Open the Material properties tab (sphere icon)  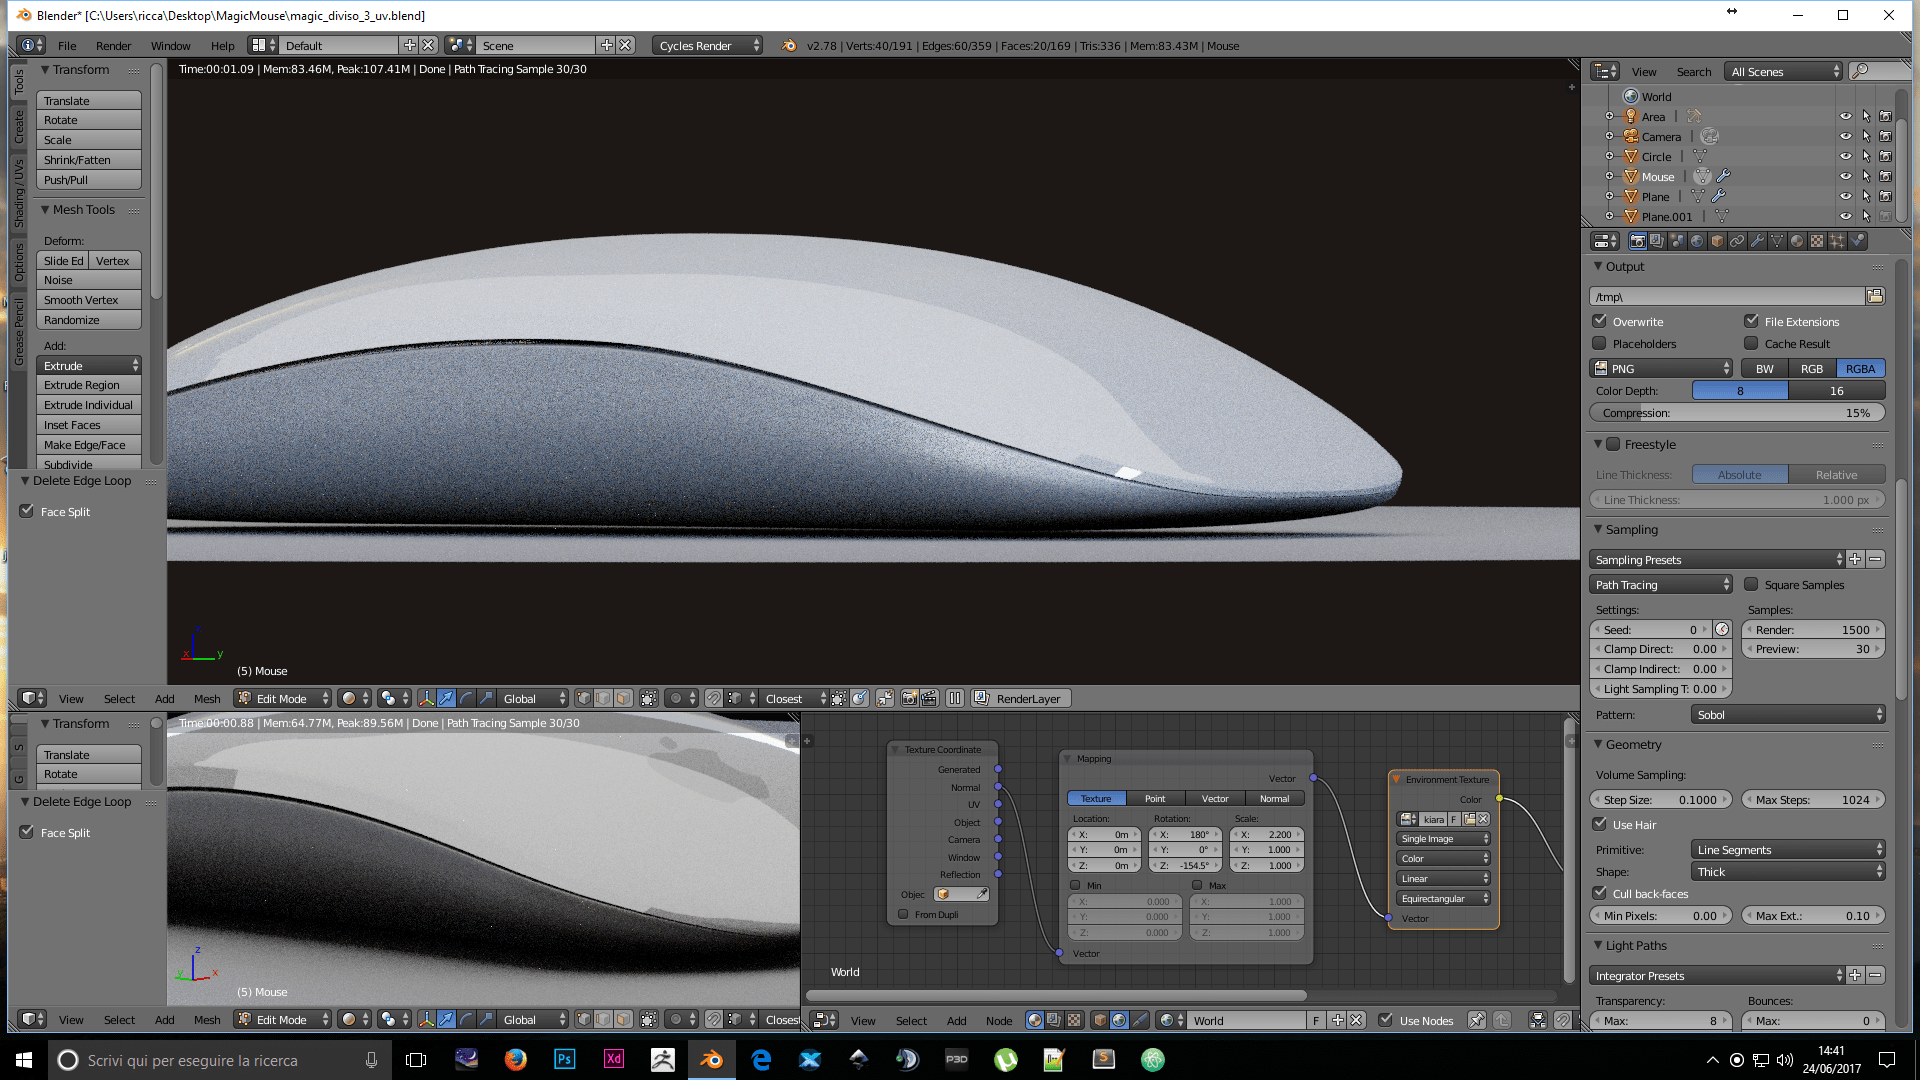pyautogui.click(x=1797, y=241)
